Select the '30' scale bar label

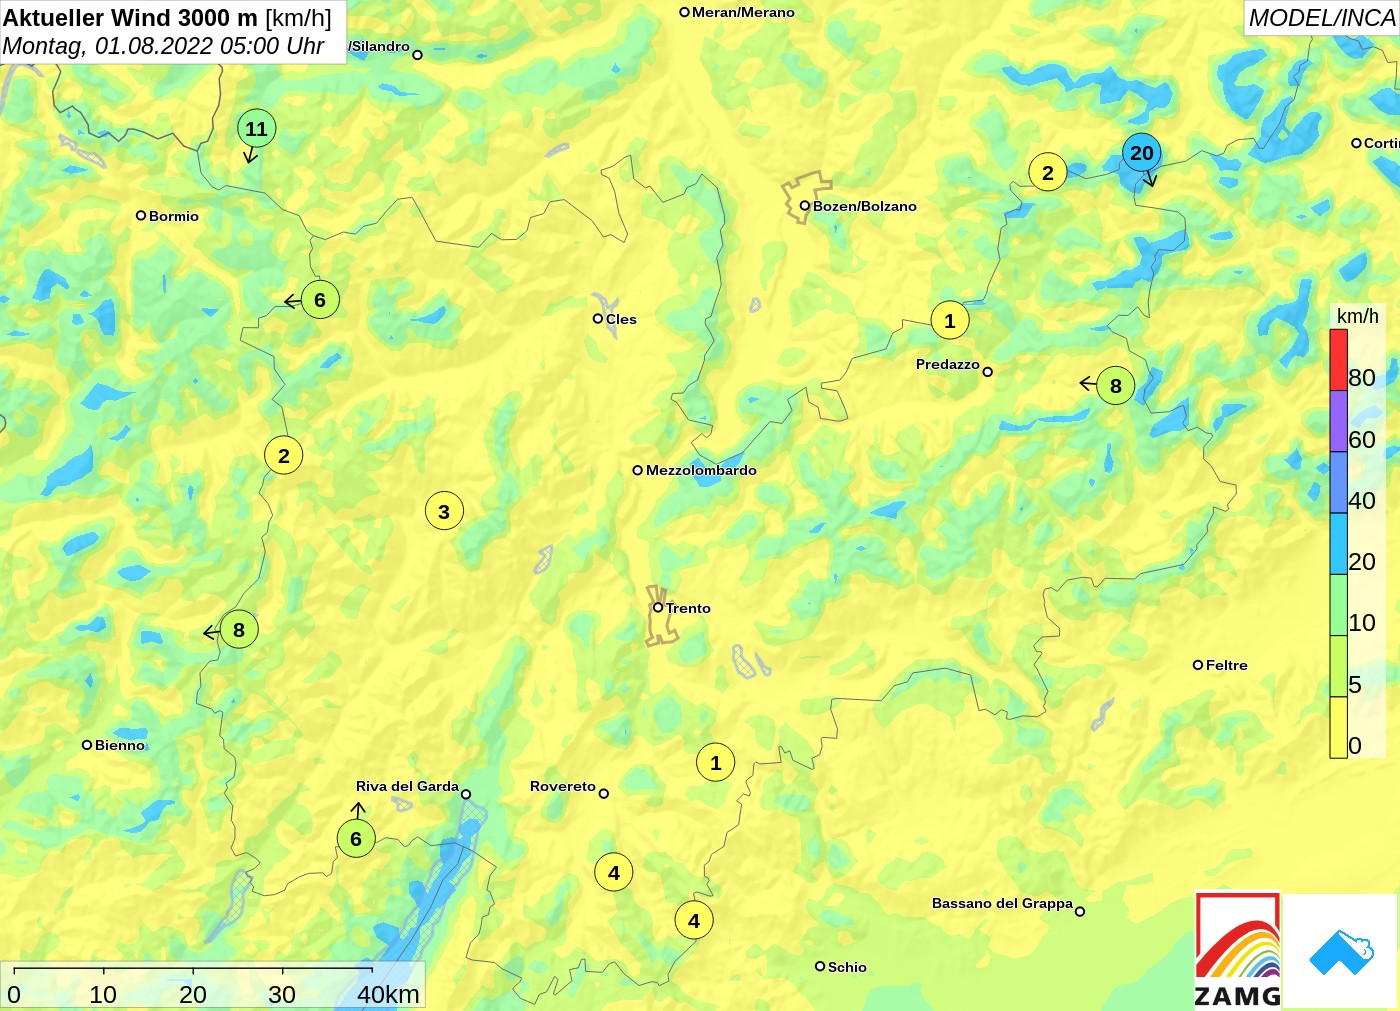tap(282, 994)
